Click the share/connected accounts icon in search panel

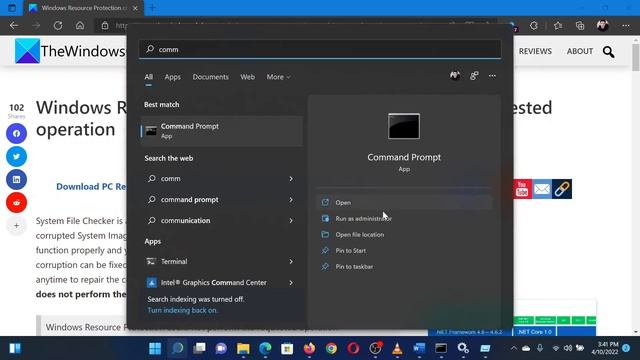coord(474,76)
